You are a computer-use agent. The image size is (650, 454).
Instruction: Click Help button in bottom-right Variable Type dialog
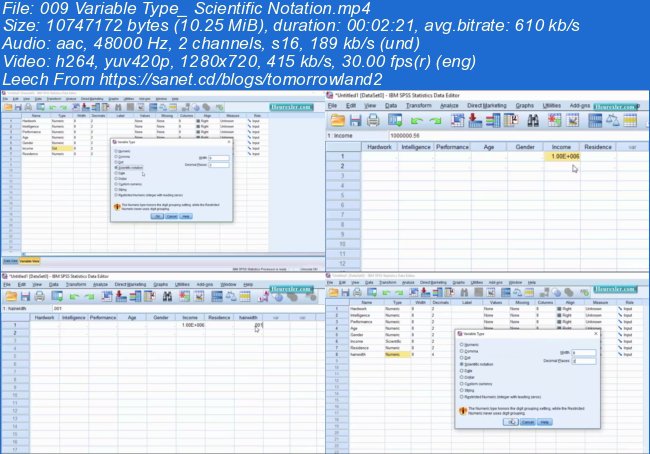544,422
